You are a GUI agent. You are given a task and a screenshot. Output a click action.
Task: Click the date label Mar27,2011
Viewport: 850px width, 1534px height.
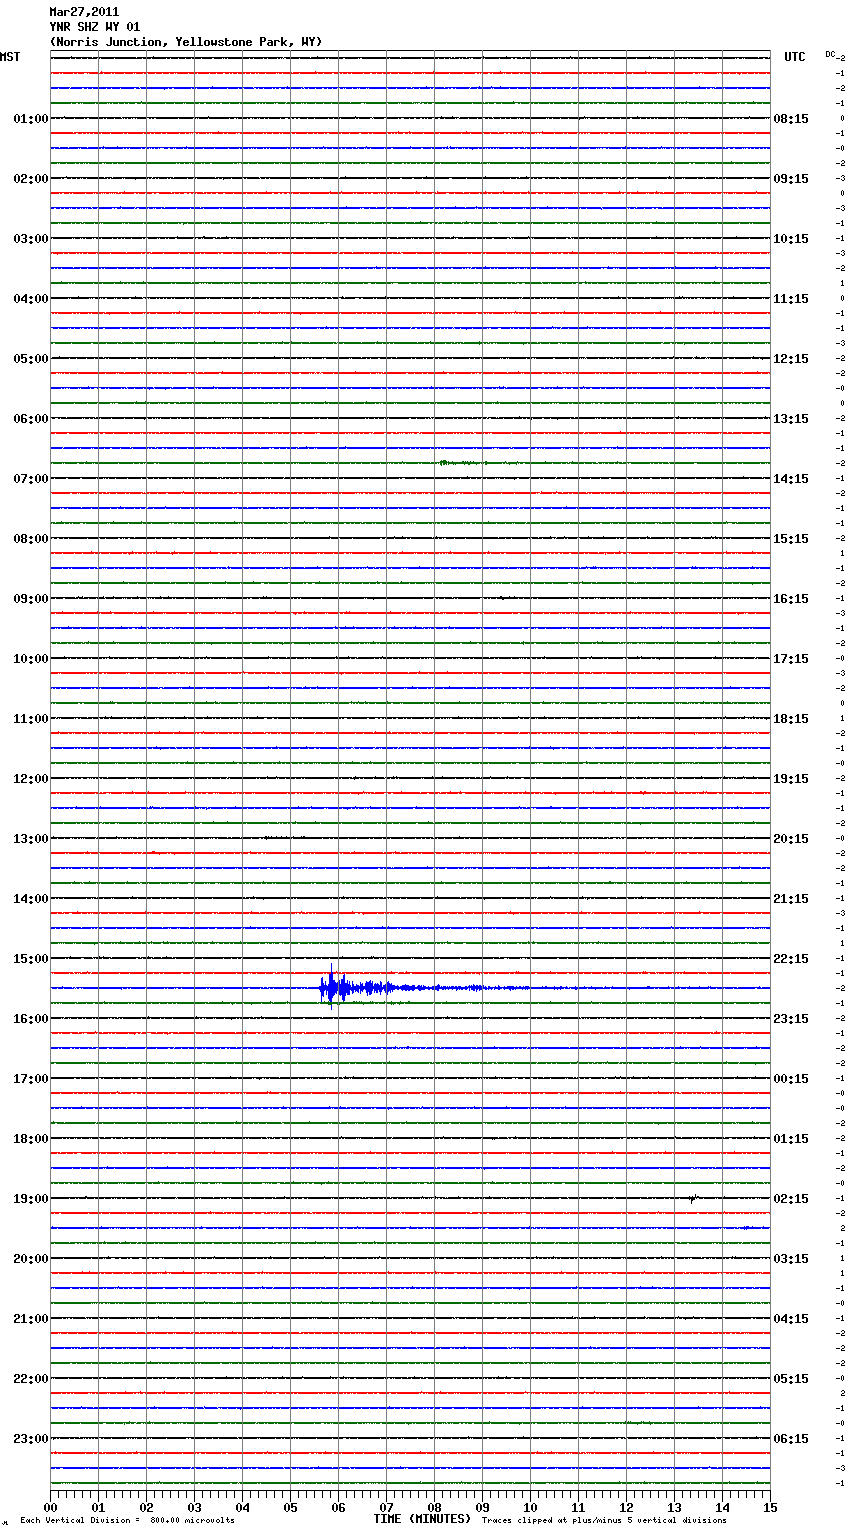[84, 12]
